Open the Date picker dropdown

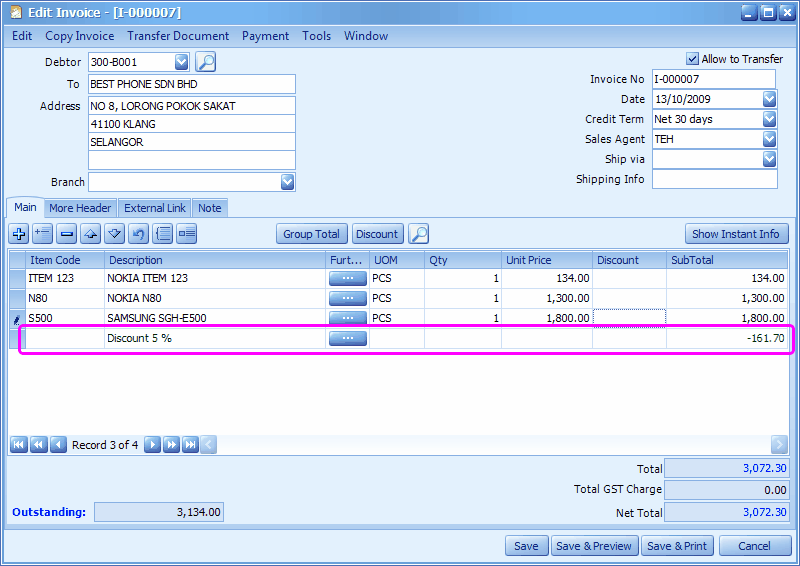[x=769, y=99]
